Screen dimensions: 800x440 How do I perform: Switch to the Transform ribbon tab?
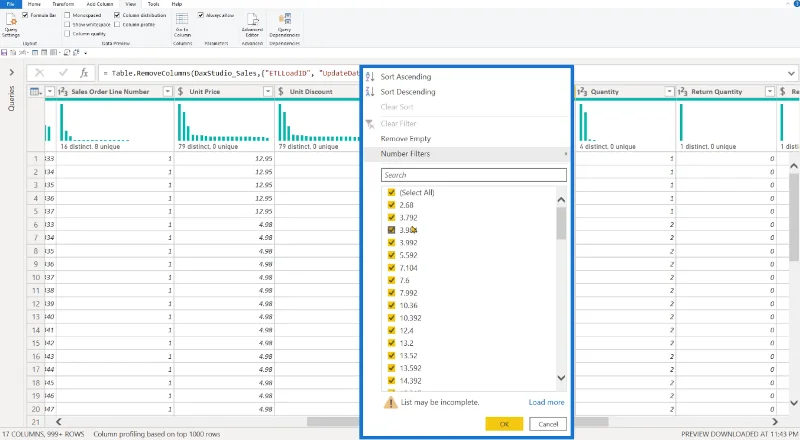tap(63, 4)
